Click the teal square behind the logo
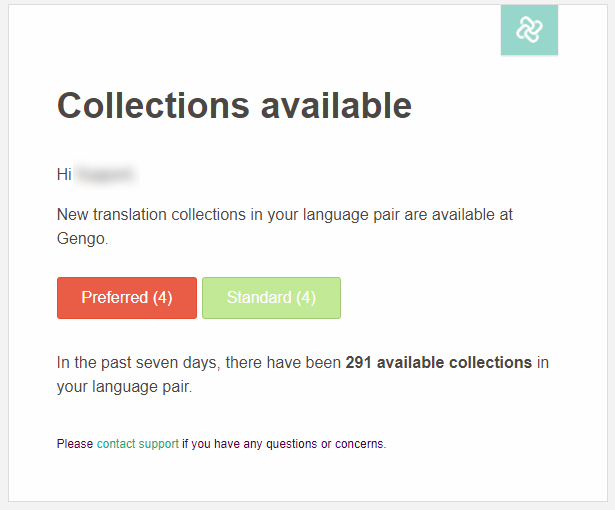The height and width of the screenshot is (510, 615). [529, 30]
